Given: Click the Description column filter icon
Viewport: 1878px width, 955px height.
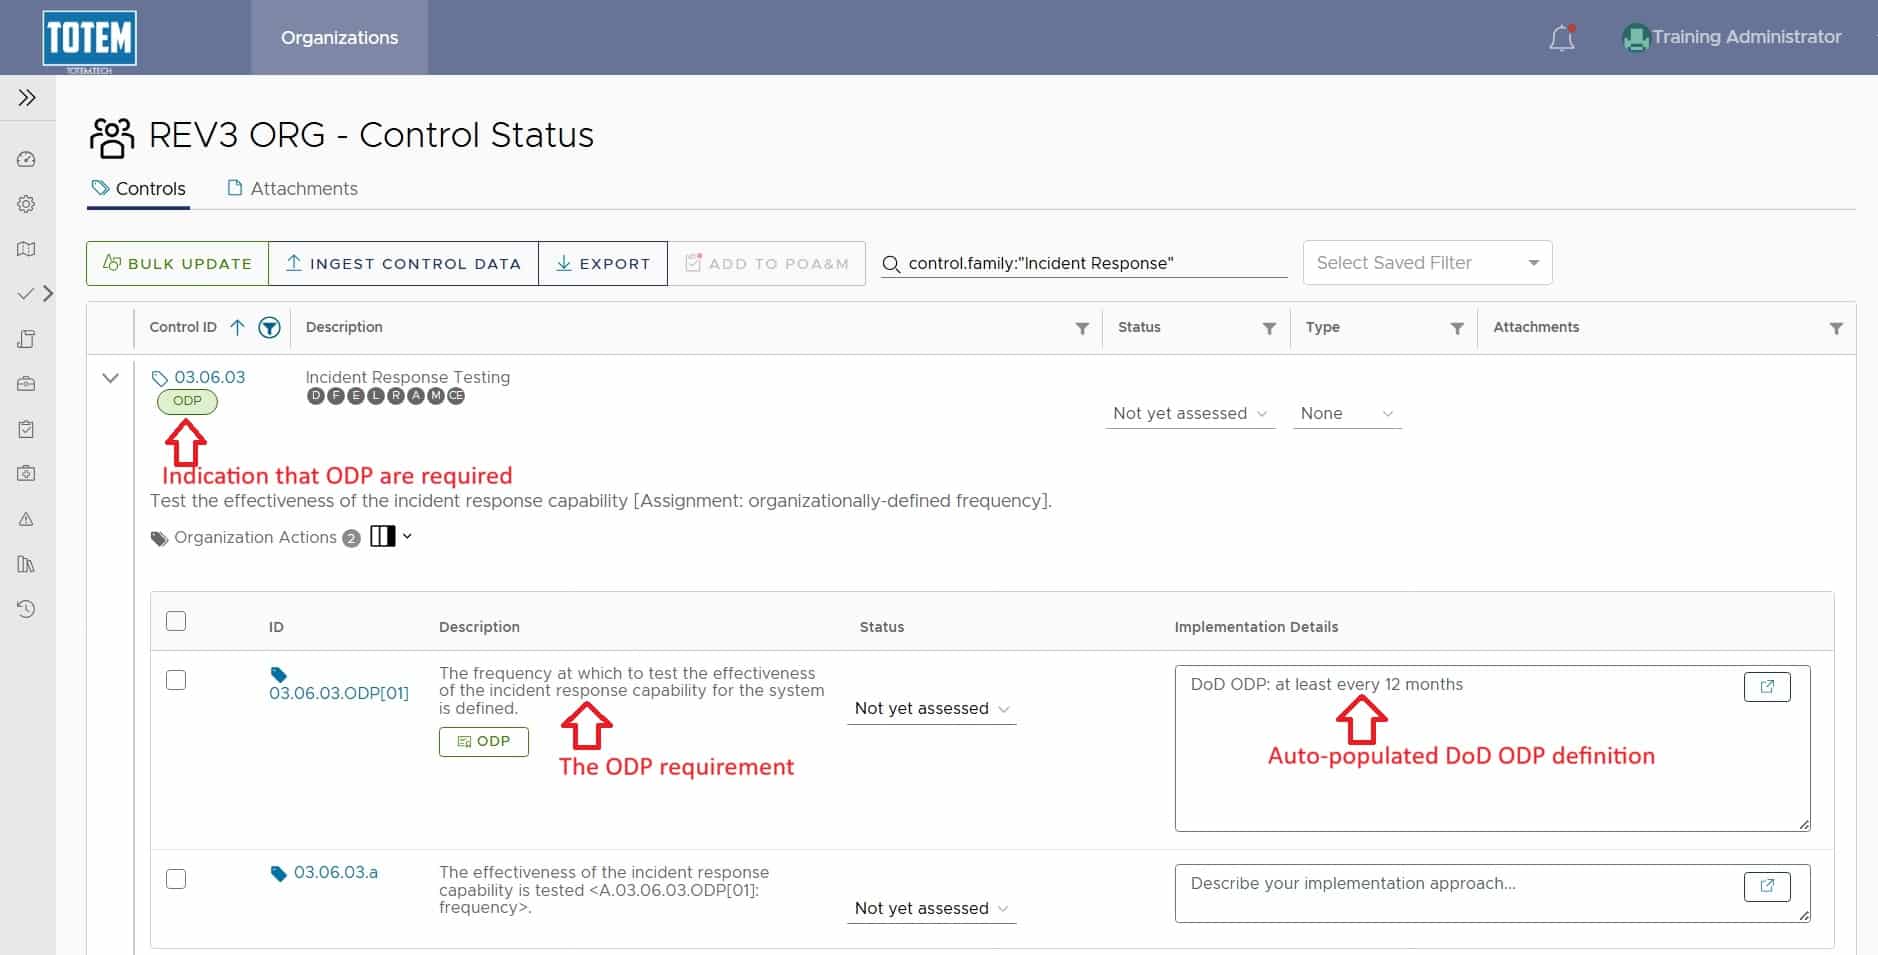Looking at the screenshot, I should pyautogui.click(x=1081, y=328).
